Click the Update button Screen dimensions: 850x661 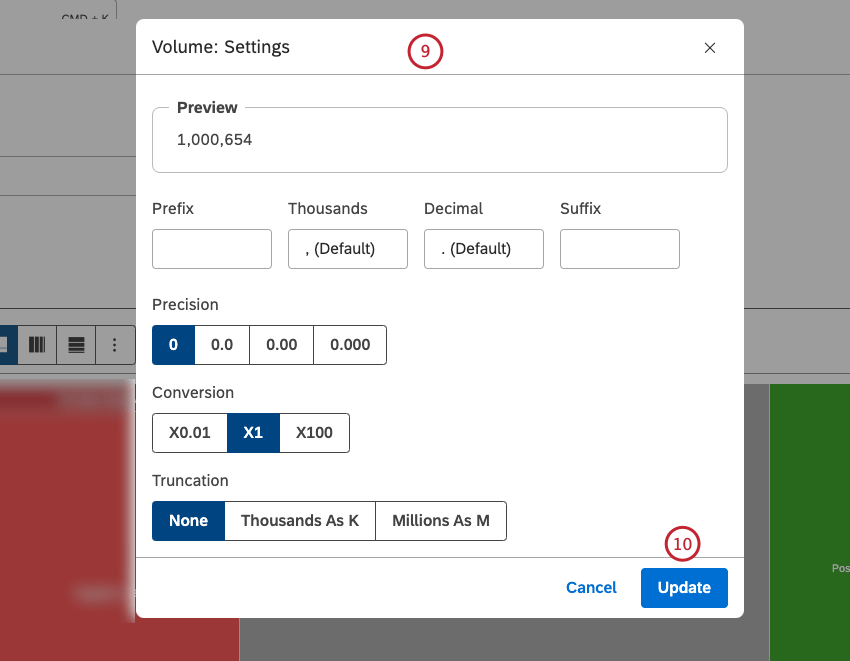pyautogui.click(x=684, y=587)
